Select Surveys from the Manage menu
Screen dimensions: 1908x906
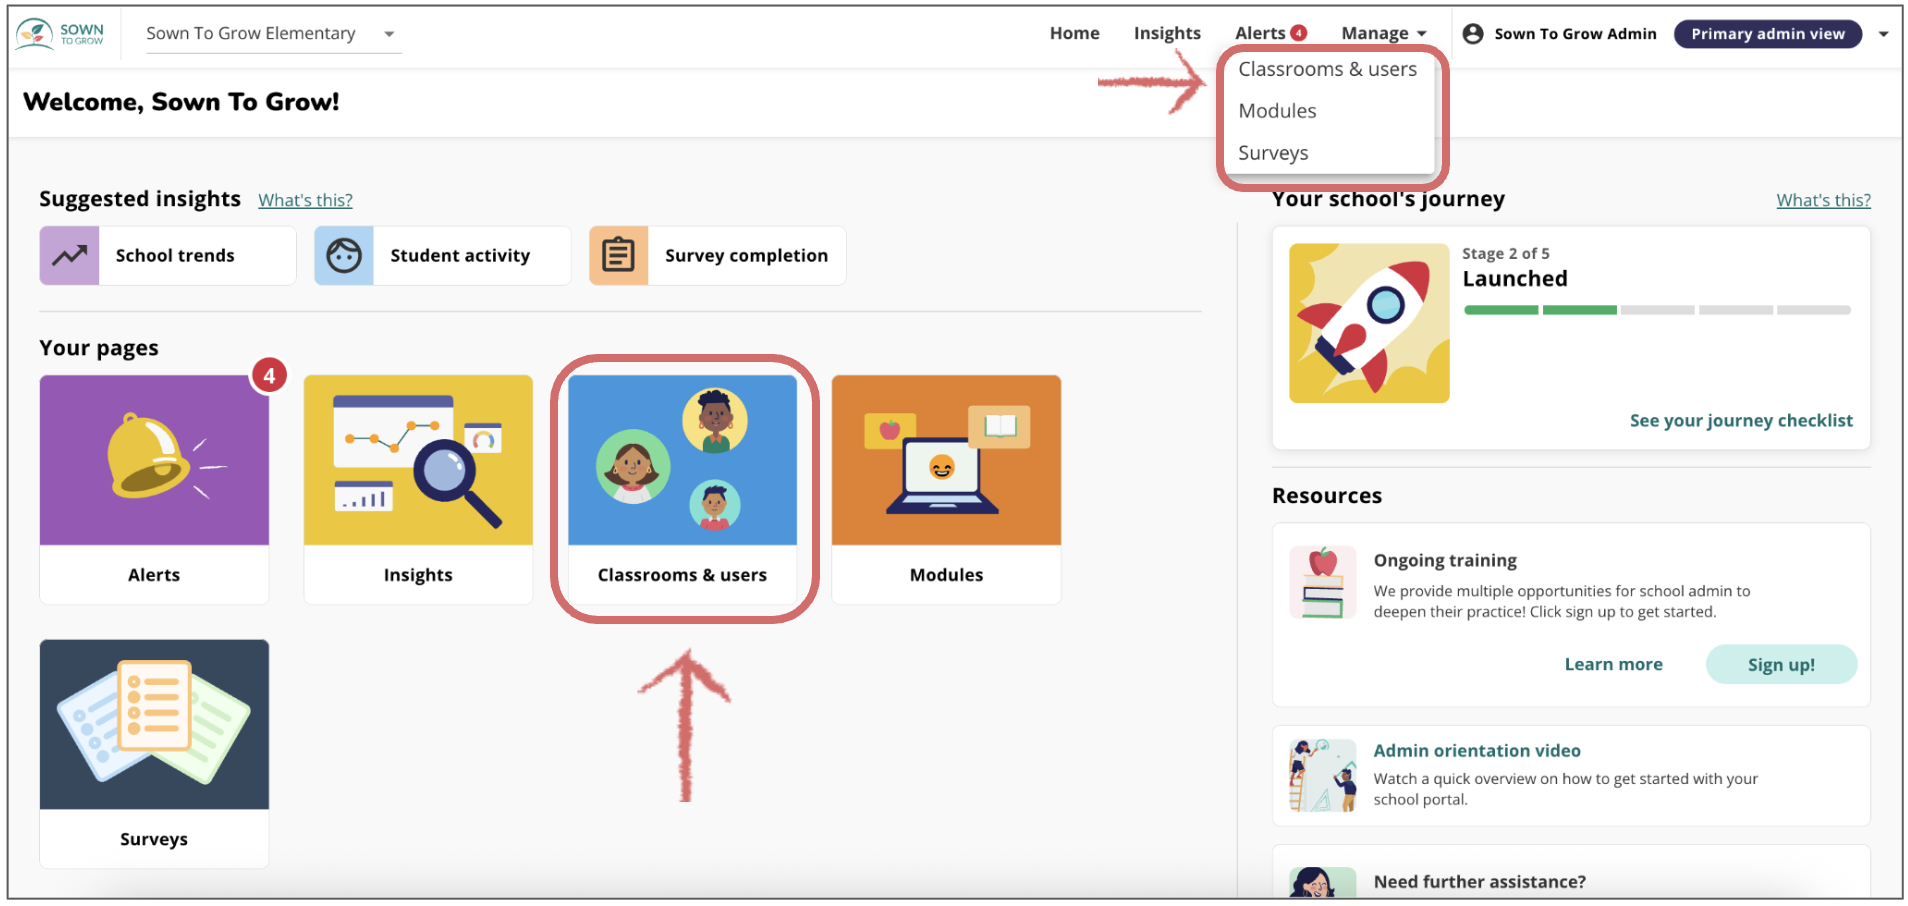point(1273,153)
